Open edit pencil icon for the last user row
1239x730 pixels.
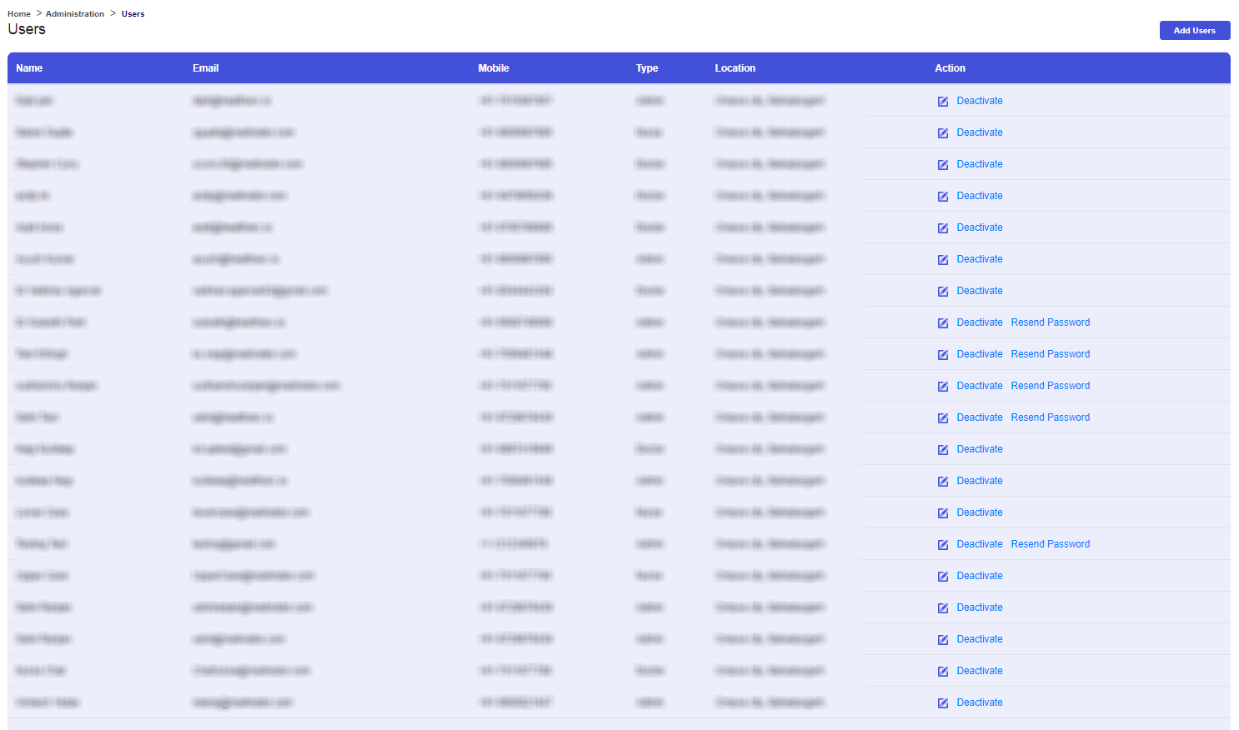click(x=943, y=703)
